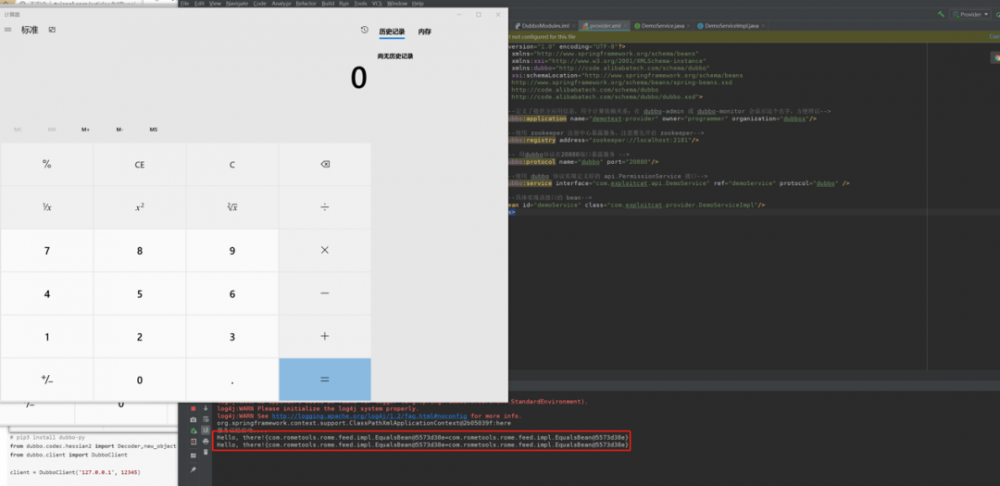
Task: Click the camera dump threads icon
Action: click(x=193, y=419)
